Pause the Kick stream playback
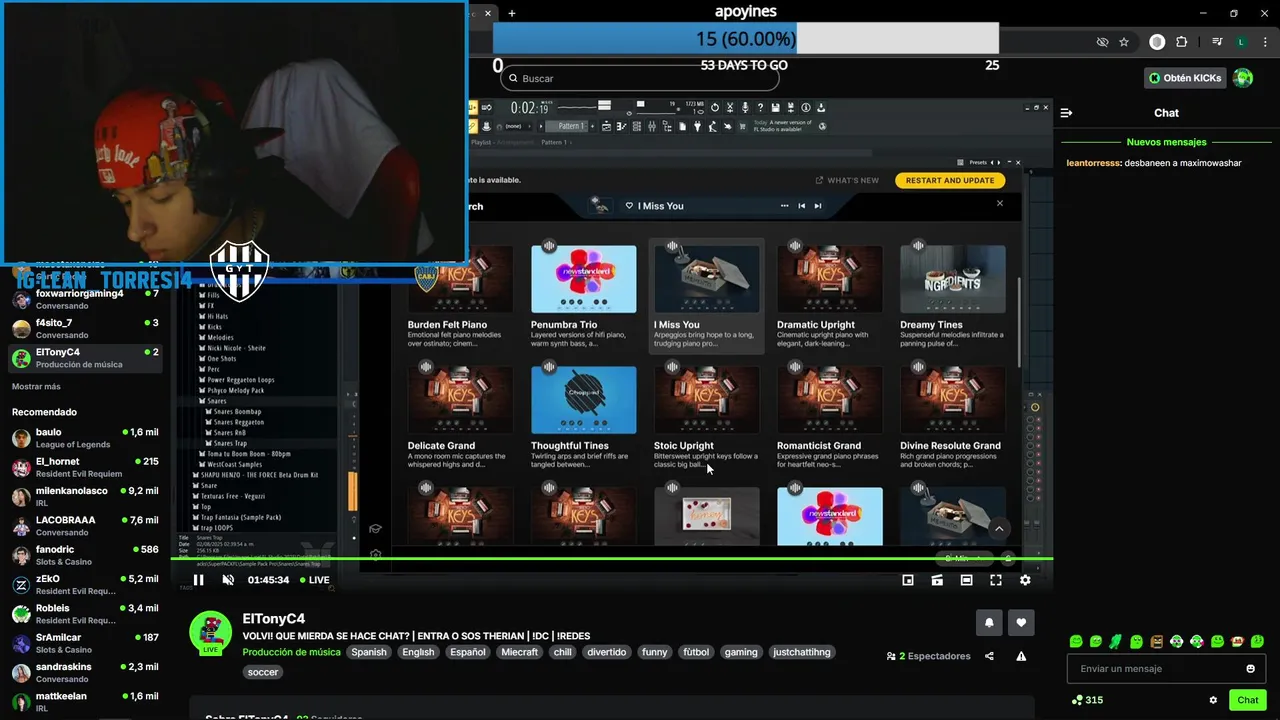 pos(198,580)
